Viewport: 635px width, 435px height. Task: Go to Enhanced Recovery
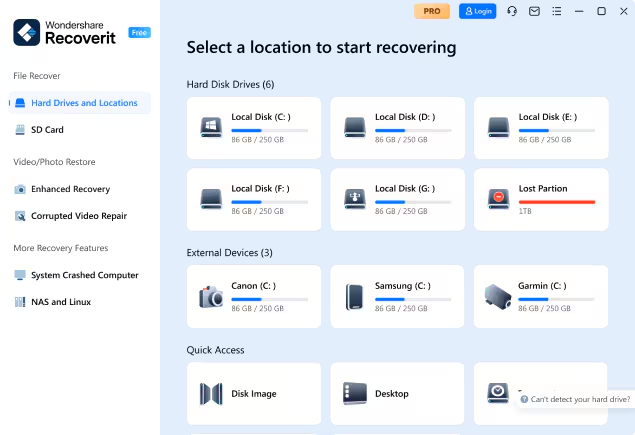pos(70,189)
